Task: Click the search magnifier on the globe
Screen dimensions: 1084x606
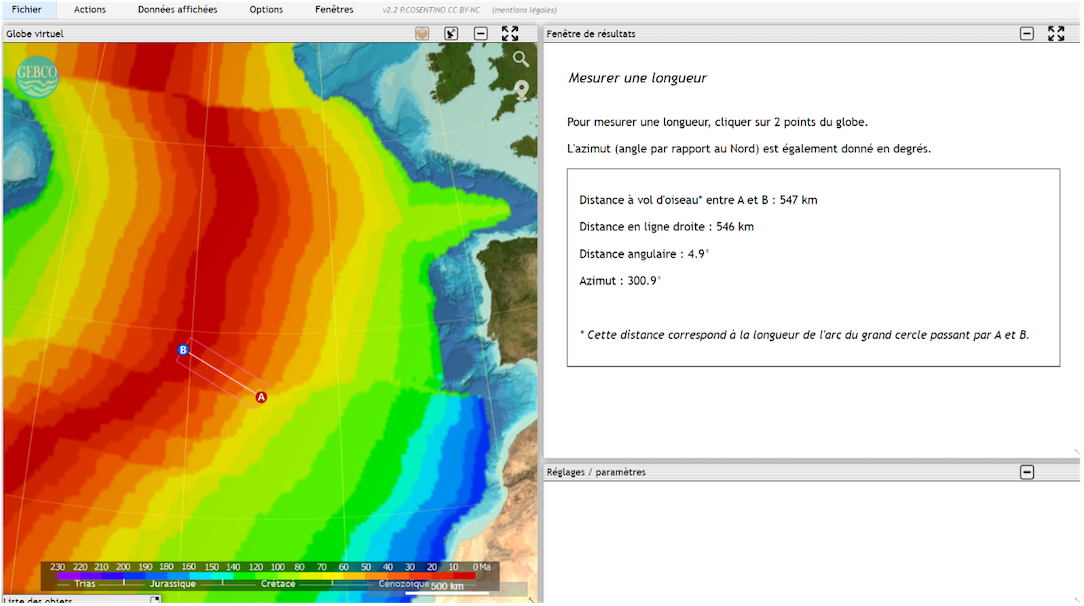Action: click(520, 59)
